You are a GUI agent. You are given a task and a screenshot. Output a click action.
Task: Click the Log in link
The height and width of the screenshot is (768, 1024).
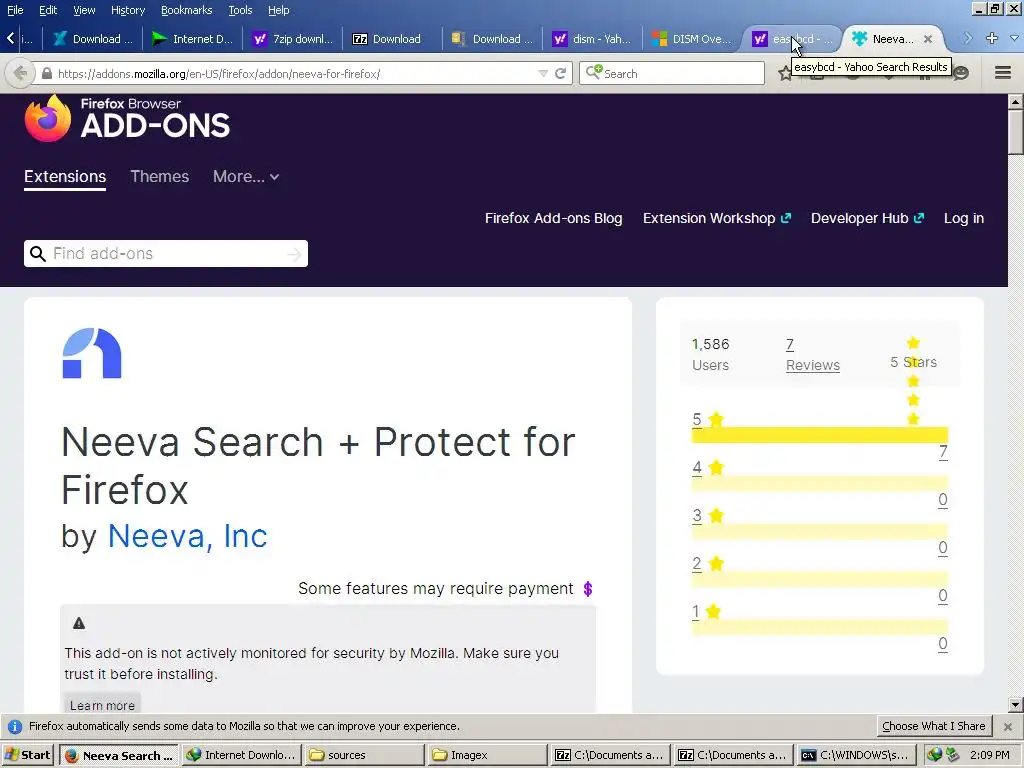963,218
